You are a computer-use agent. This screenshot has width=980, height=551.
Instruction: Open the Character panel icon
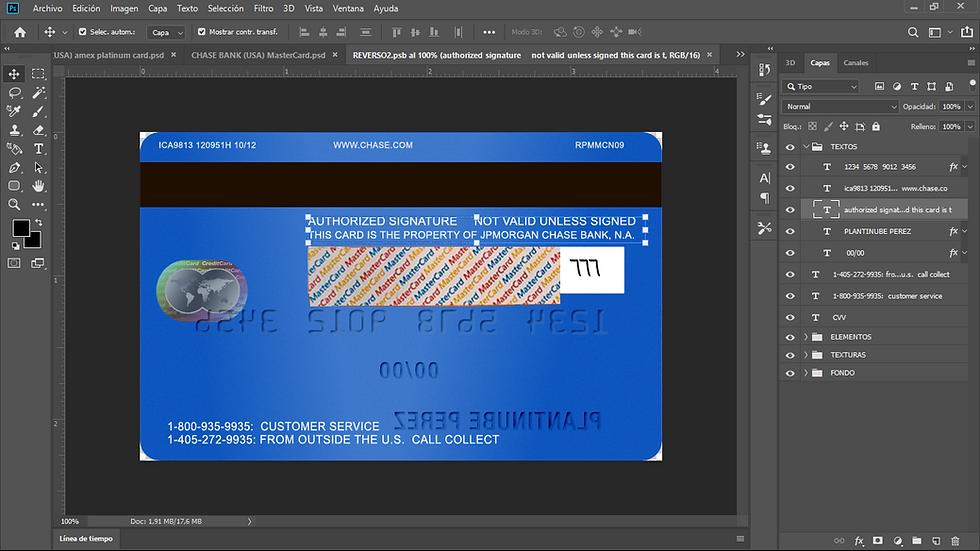764,178
